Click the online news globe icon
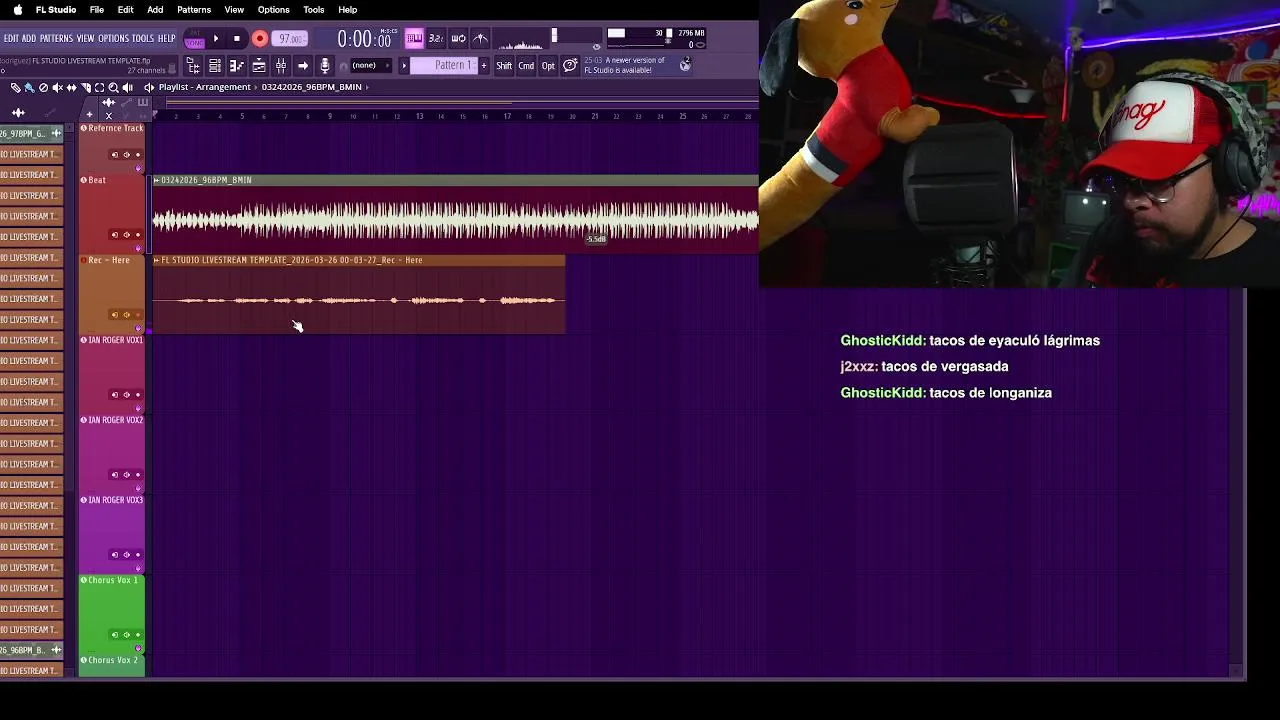 tap(685, 65)
